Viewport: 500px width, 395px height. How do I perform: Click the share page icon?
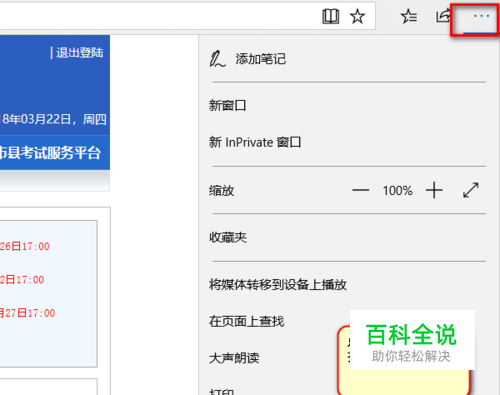(x=443, y=16)
